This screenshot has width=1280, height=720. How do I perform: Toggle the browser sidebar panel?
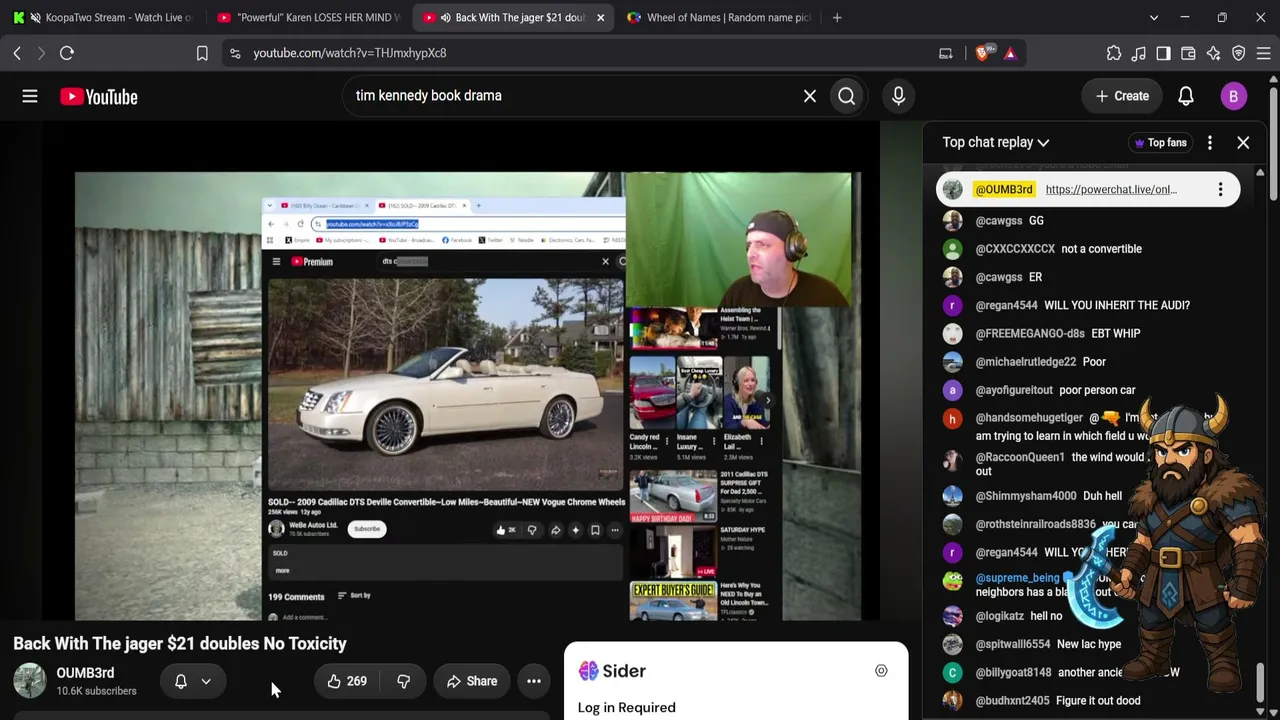coord(1163,53)
